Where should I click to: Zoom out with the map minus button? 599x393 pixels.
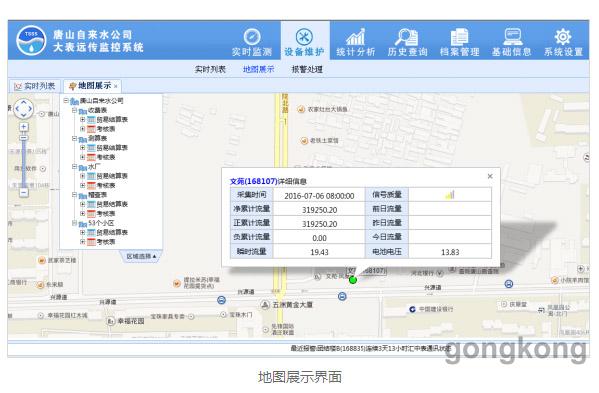pyautogui.click(x=24, y=193)
